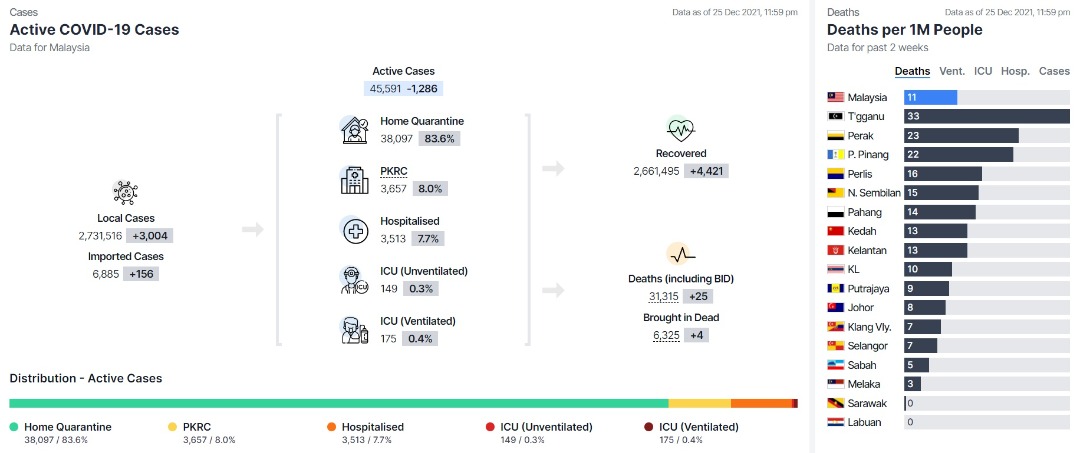
Task: Click the Home Quarantine house icon
Action: point(355,130)
